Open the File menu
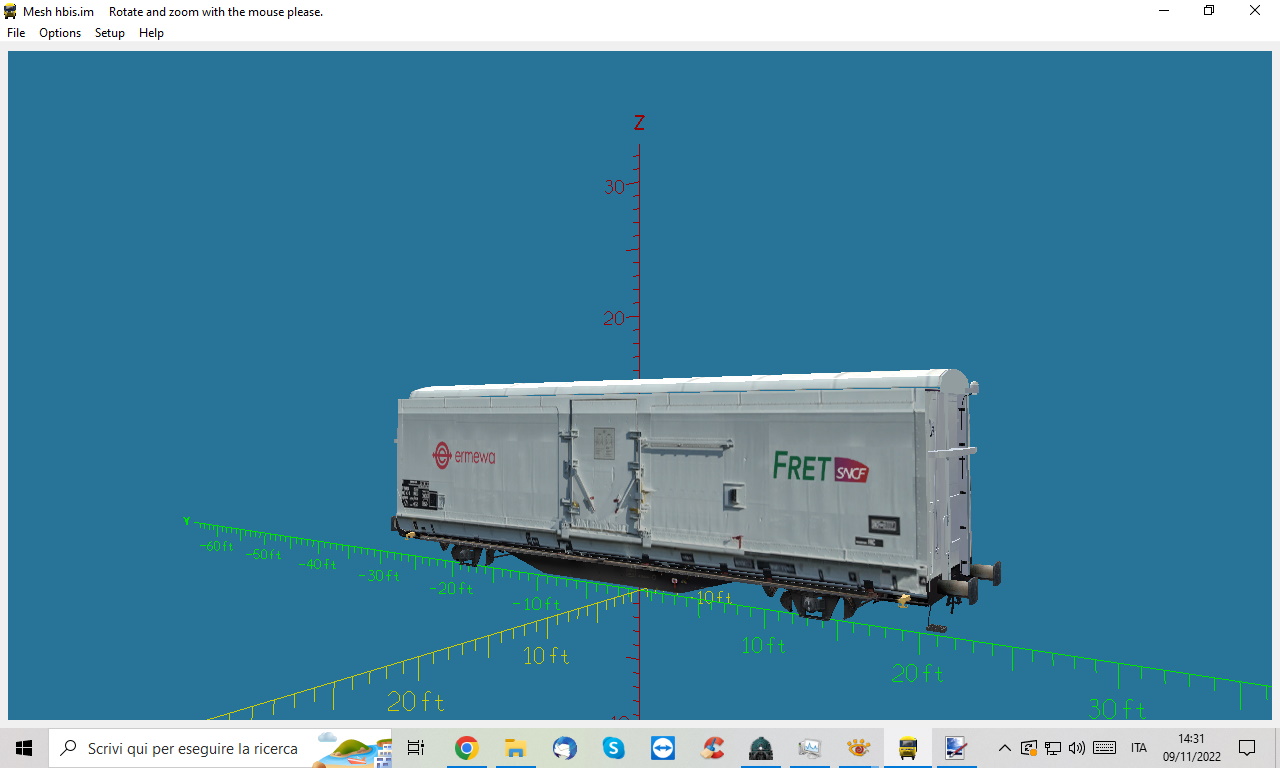Viewport: 1280px width, 768px height. (16, 33)
